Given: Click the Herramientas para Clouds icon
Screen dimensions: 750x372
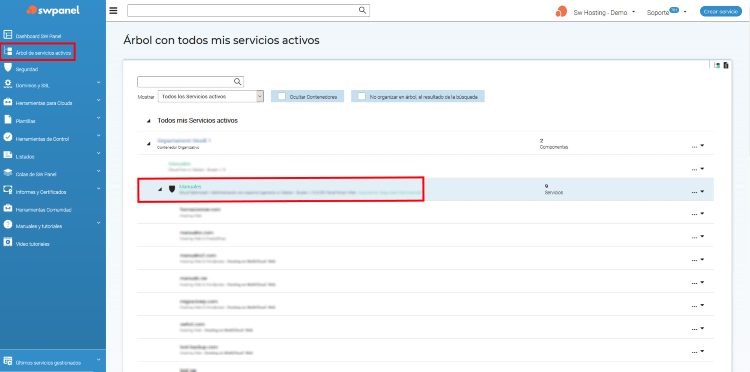Looking at the screenshot, I should [8, 102].
